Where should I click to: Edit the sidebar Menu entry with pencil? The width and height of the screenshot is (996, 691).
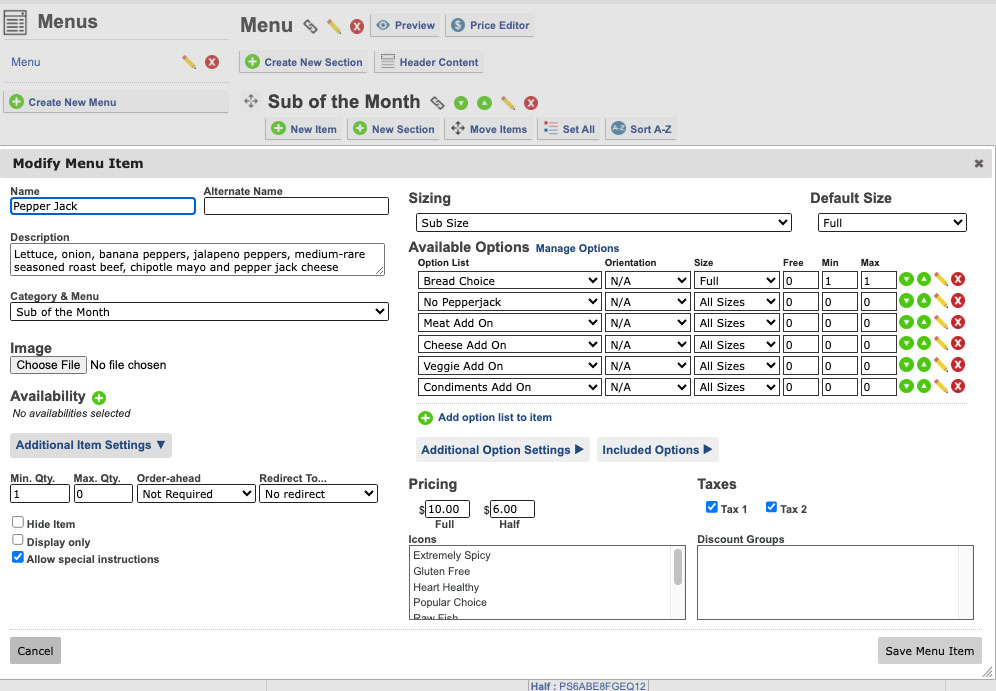pos(189,62)
